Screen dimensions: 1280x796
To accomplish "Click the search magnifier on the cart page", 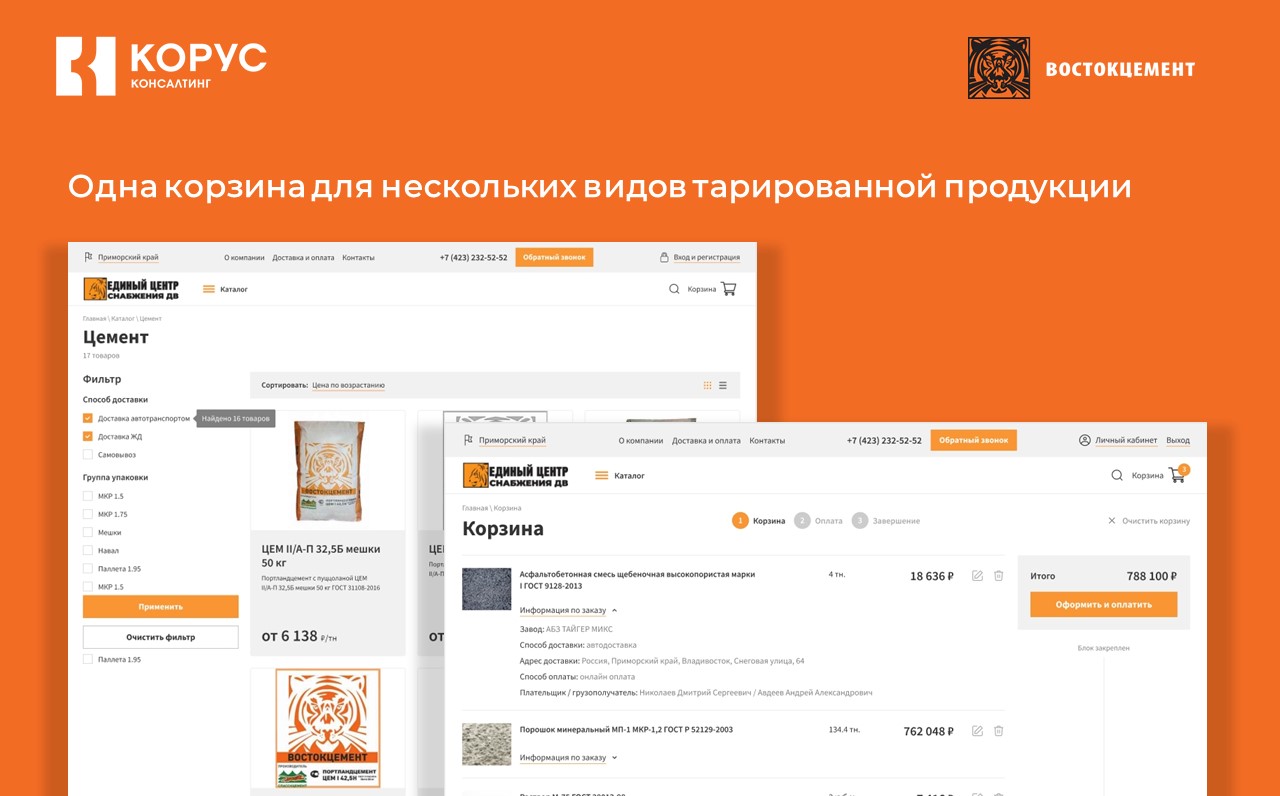I will tap(1117, 475).
